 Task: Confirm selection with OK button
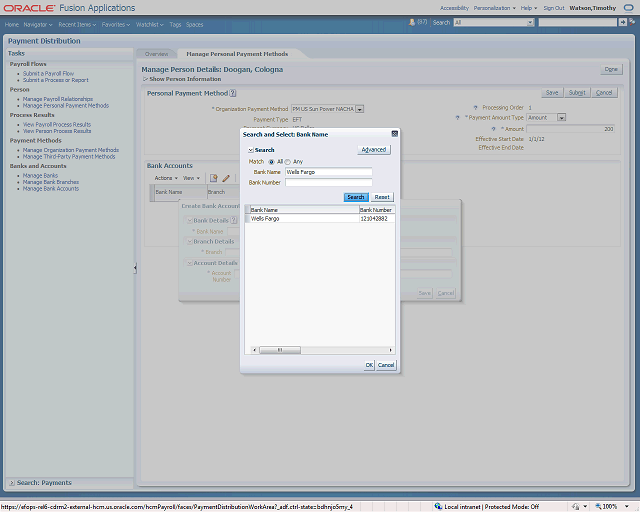368,365
